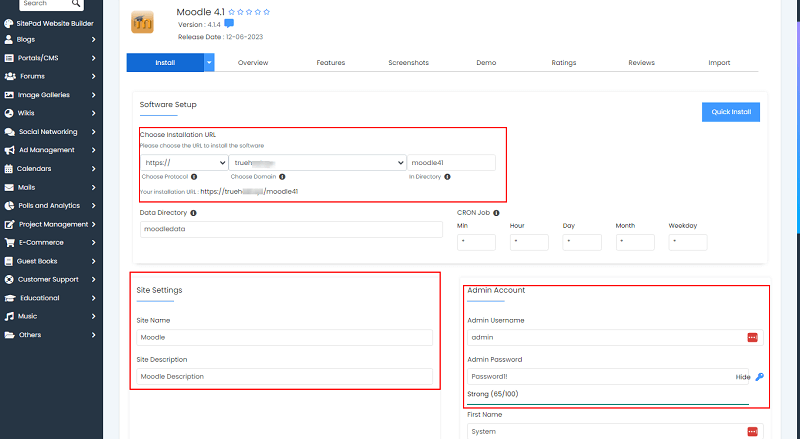
Task: Click the key icon to generate password
Action: click(759, 377)
